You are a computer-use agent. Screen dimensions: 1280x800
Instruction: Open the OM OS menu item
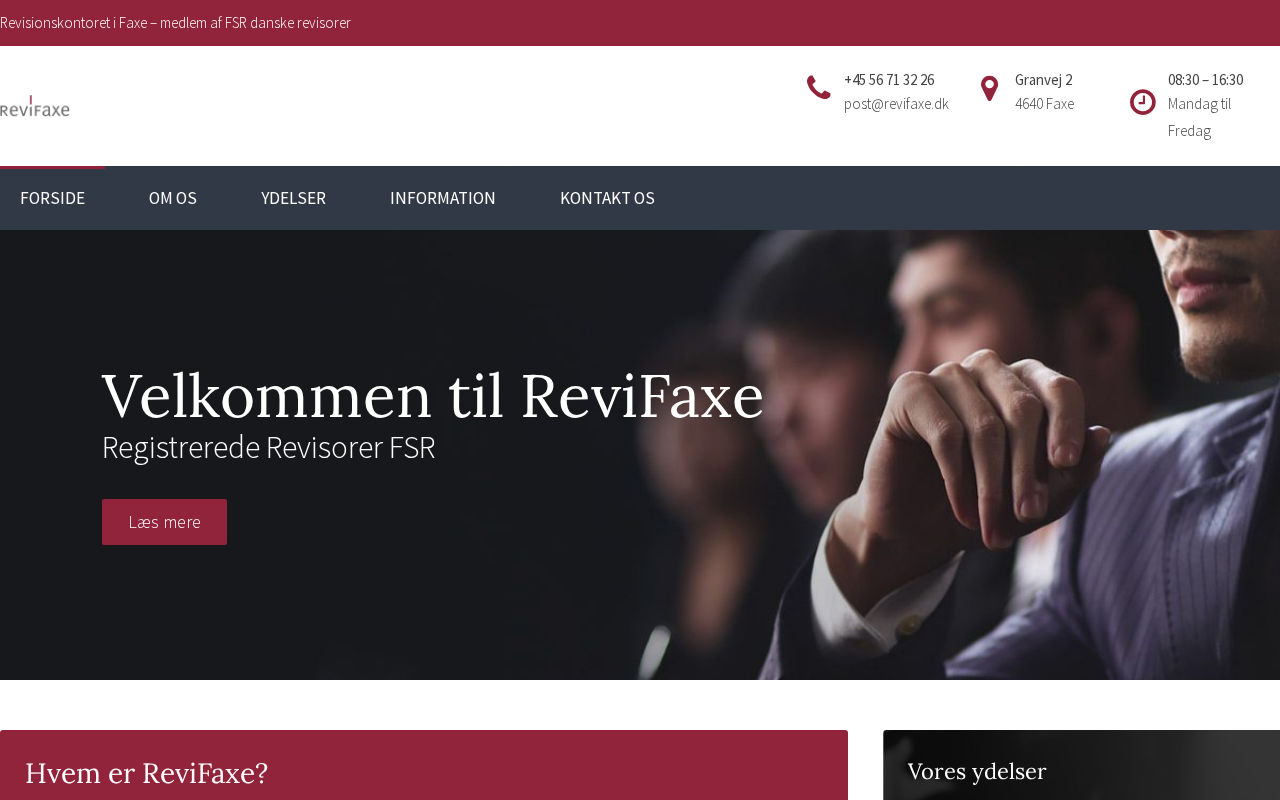[173, 198]
